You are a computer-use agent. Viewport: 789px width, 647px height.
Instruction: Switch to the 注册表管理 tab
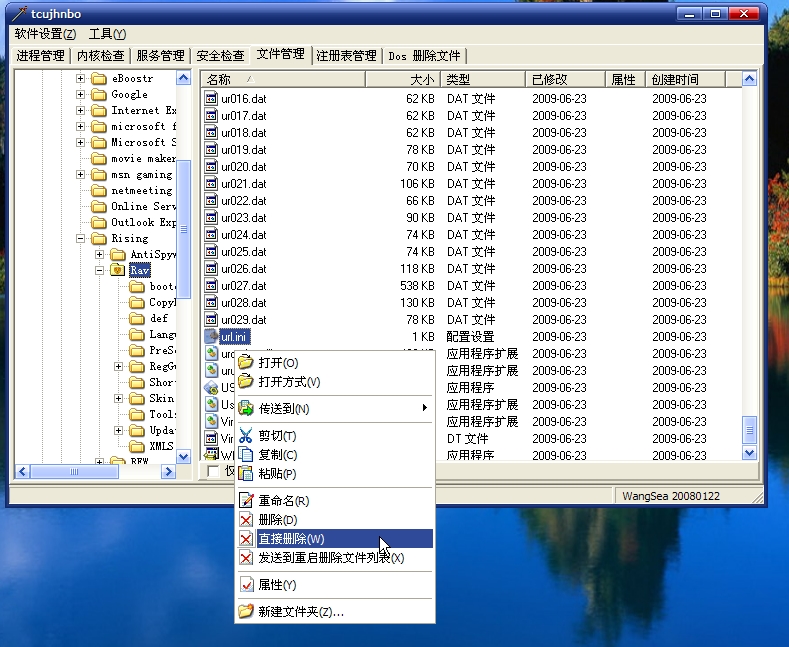(347, 55)
